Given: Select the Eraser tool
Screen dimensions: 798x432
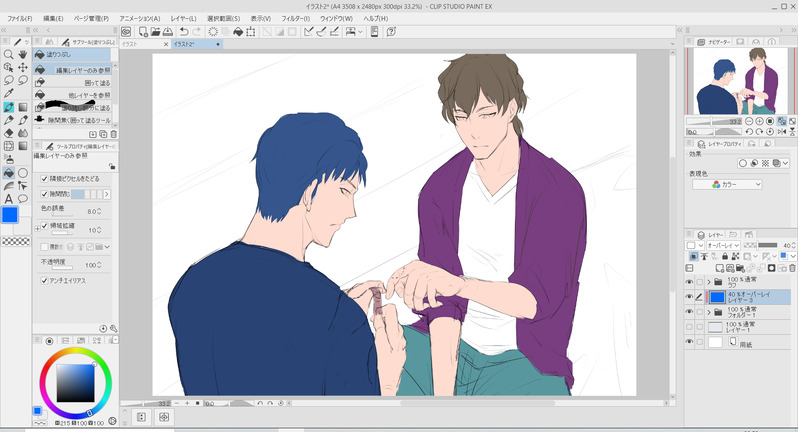Looking at the screenshot, I should pyautogui.click(x=8, y=133).
